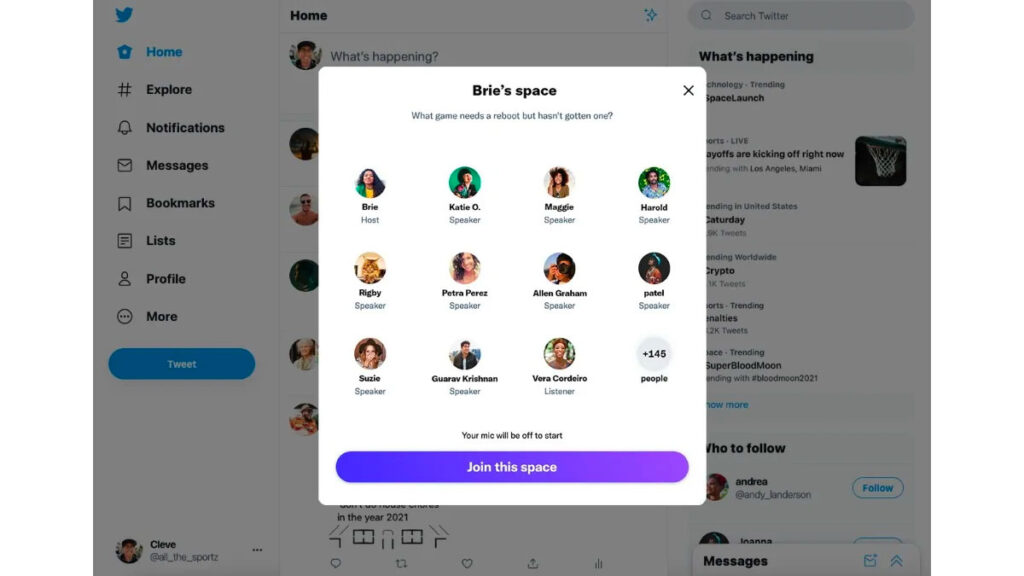Image resolution: width=1024 pixels, height=576 pixels.
Task: Compose new message in Messages drawer
Action: (x=870, y=561)
